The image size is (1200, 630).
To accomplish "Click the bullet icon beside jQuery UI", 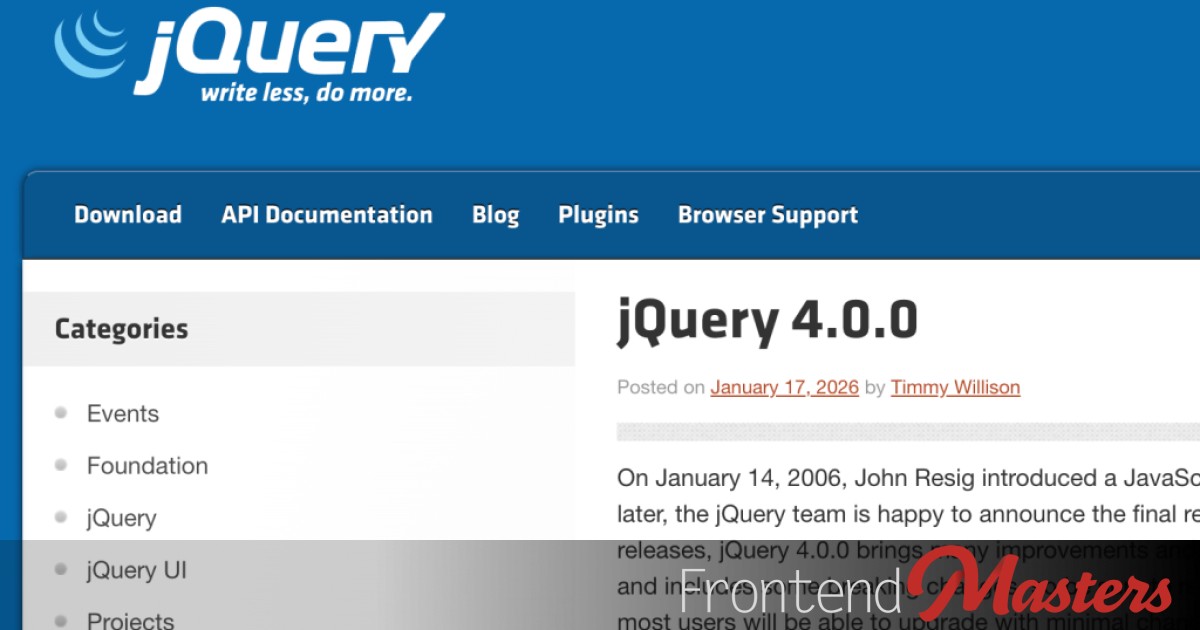I will tap(60, 570).
